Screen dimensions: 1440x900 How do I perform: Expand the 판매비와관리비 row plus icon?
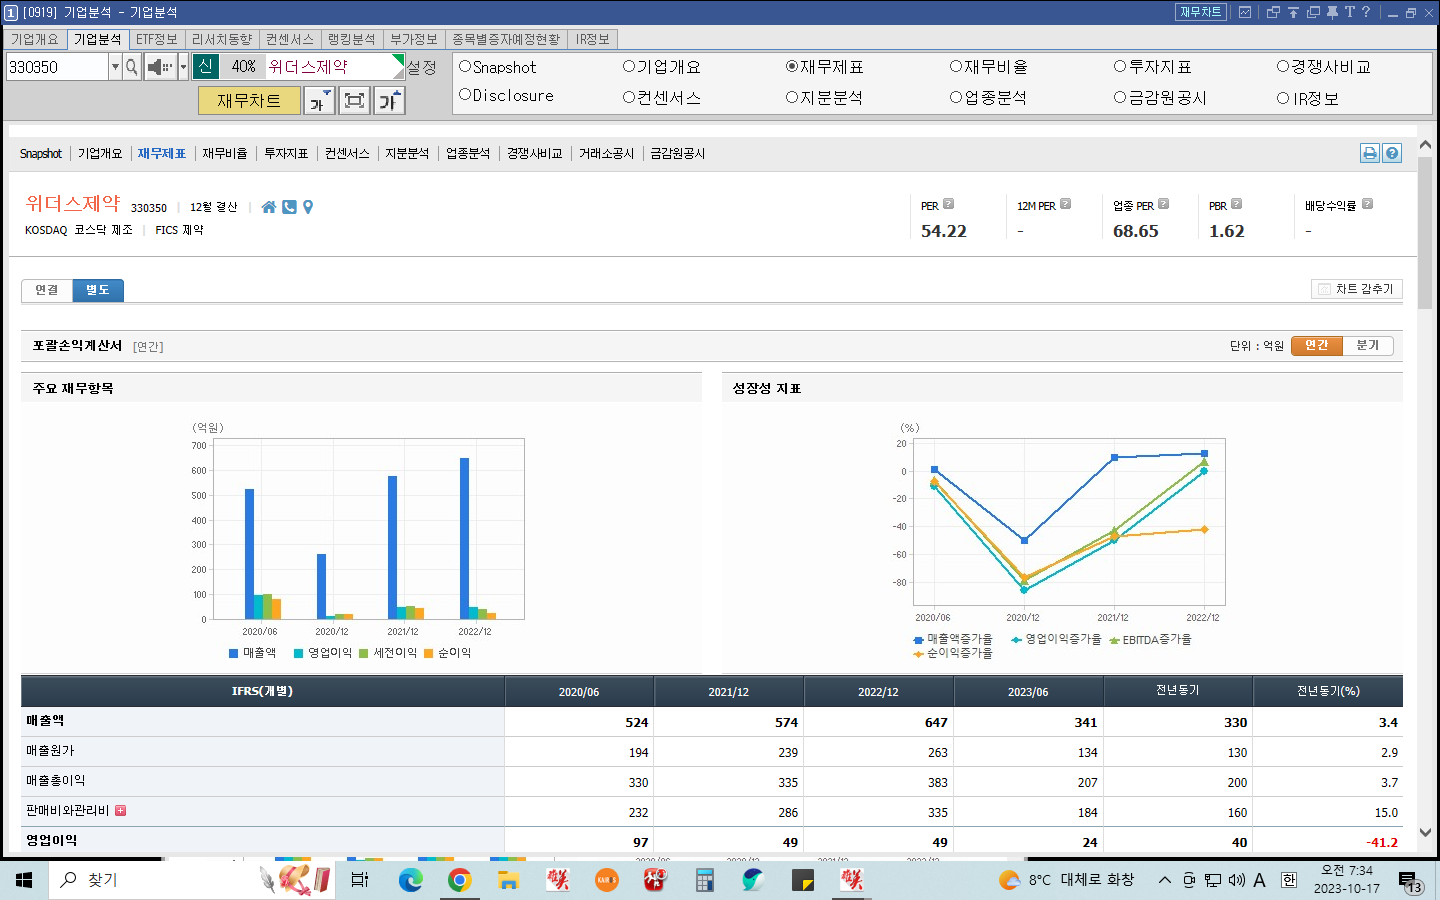tap(120, 811)
